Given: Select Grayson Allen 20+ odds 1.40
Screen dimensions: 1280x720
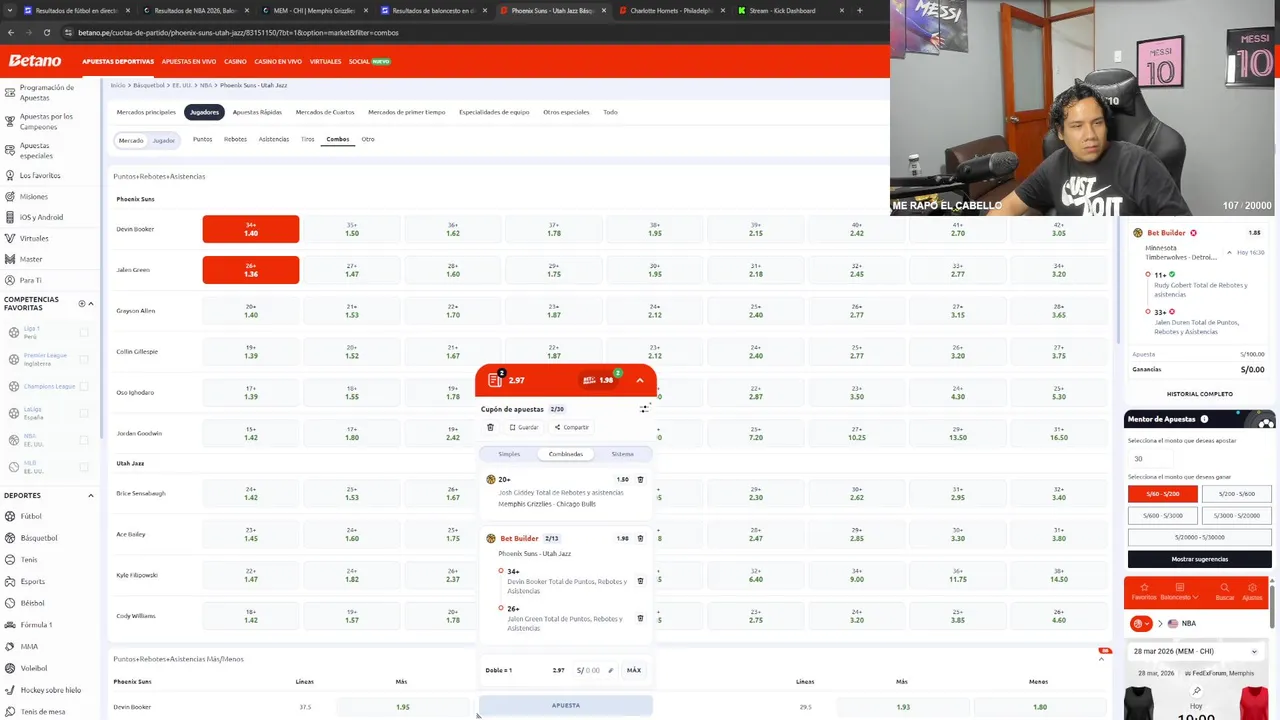Looking at the screenshot, I should [x=251, y=311].
